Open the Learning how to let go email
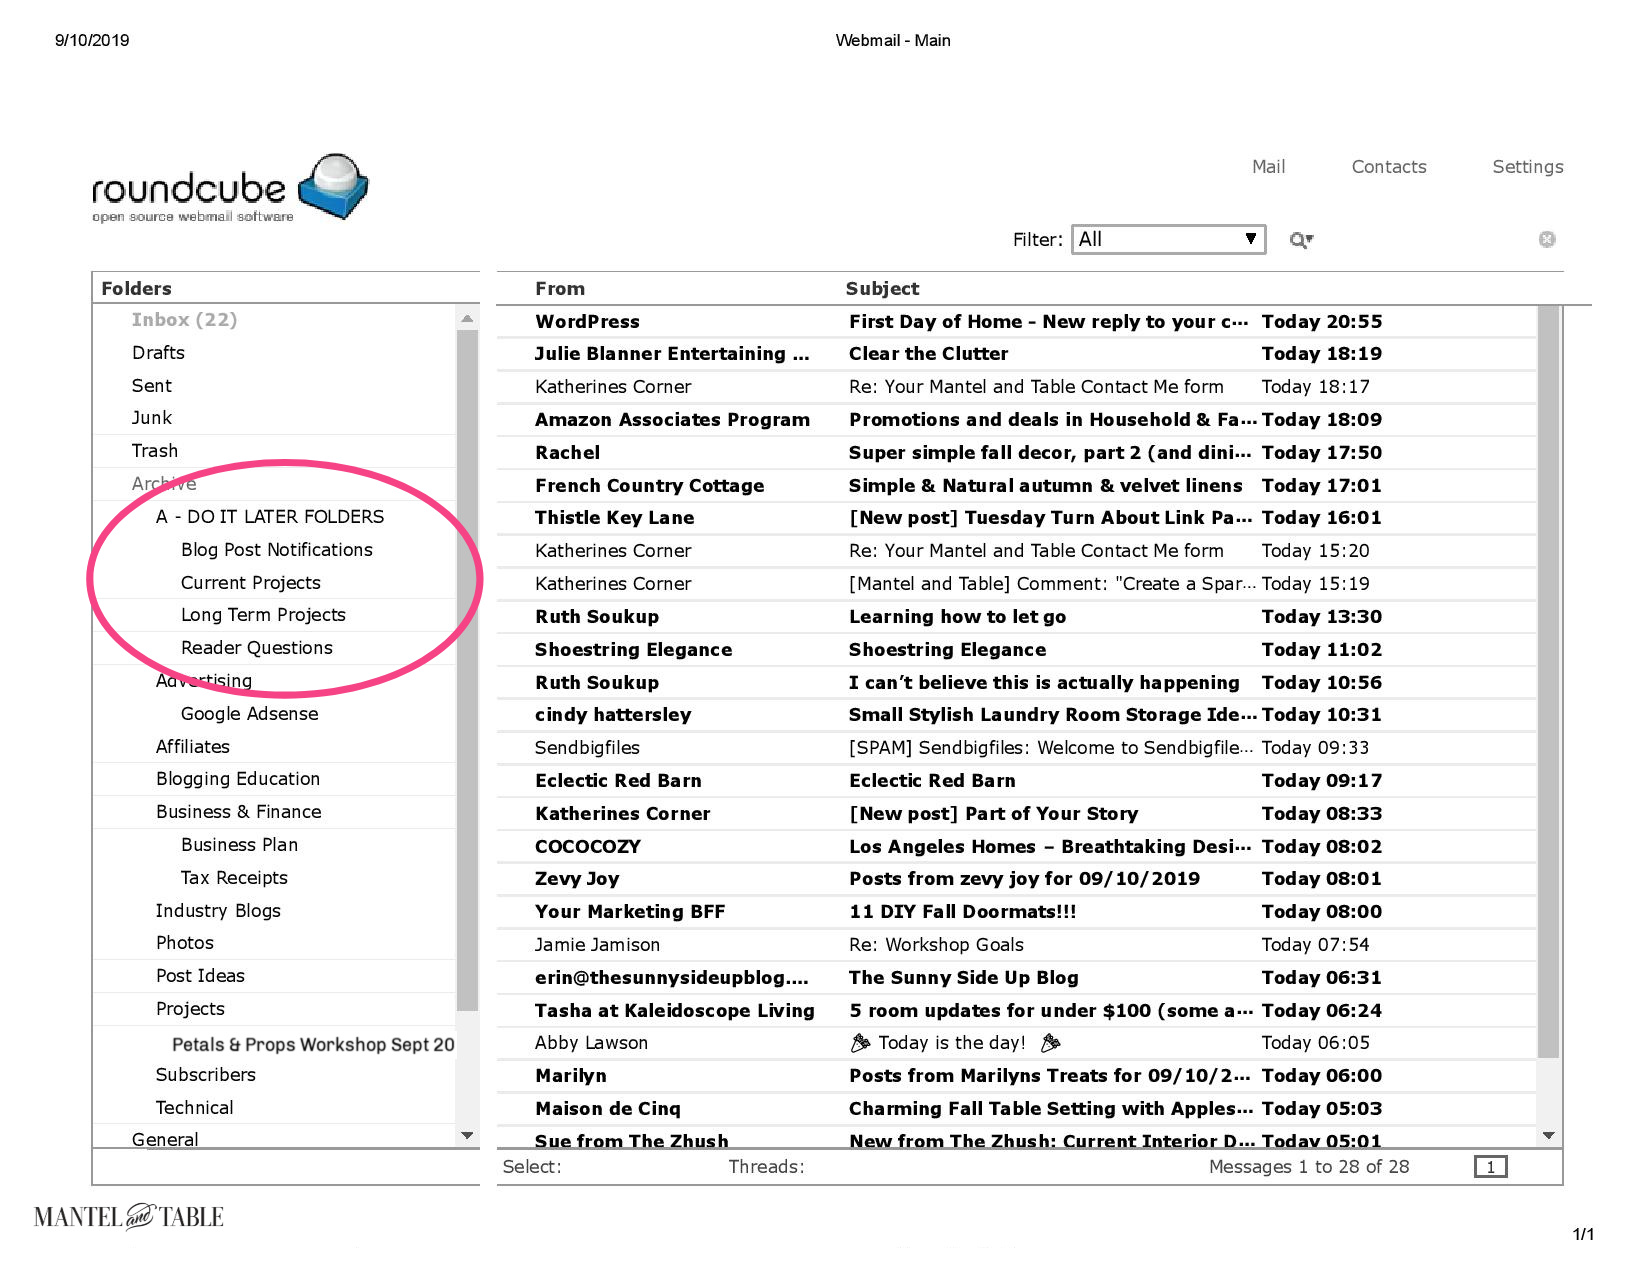Image resolution: width=1650 pixels, height=1275 pixels. [x=1016, y=617]
